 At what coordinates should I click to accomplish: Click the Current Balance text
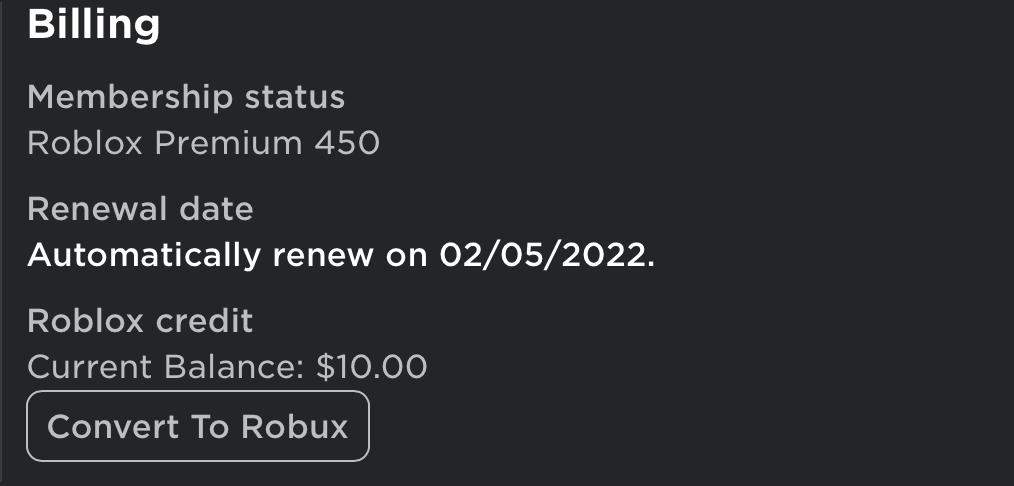click(x=166, y=367)
